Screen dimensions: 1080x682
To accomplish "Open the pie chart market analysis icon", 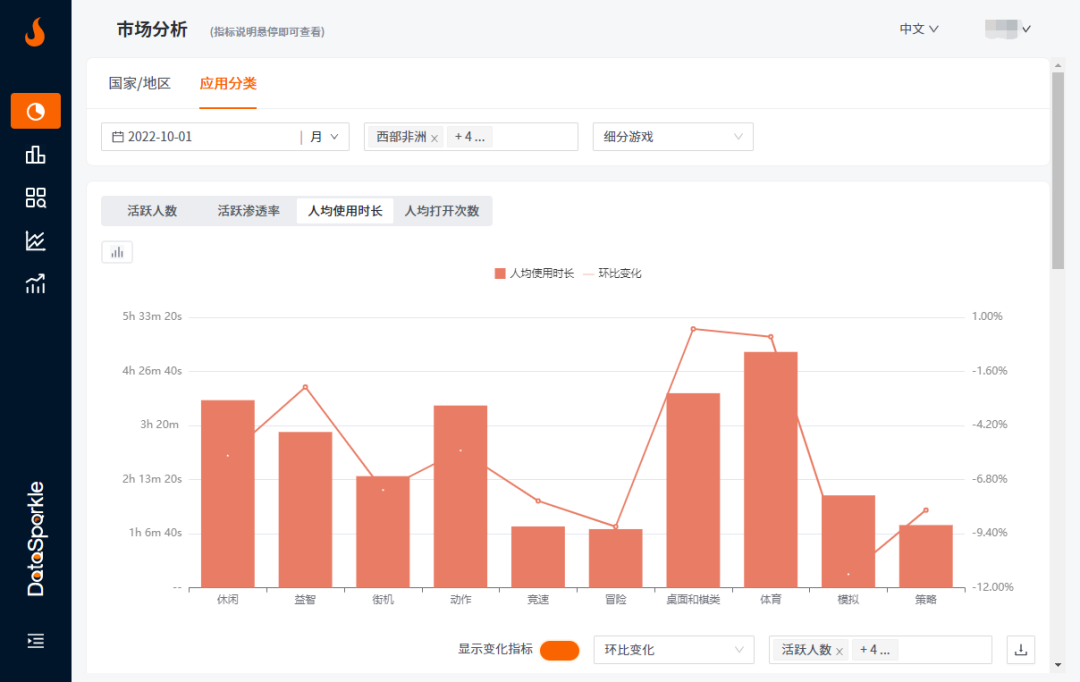I will (36, 111).
